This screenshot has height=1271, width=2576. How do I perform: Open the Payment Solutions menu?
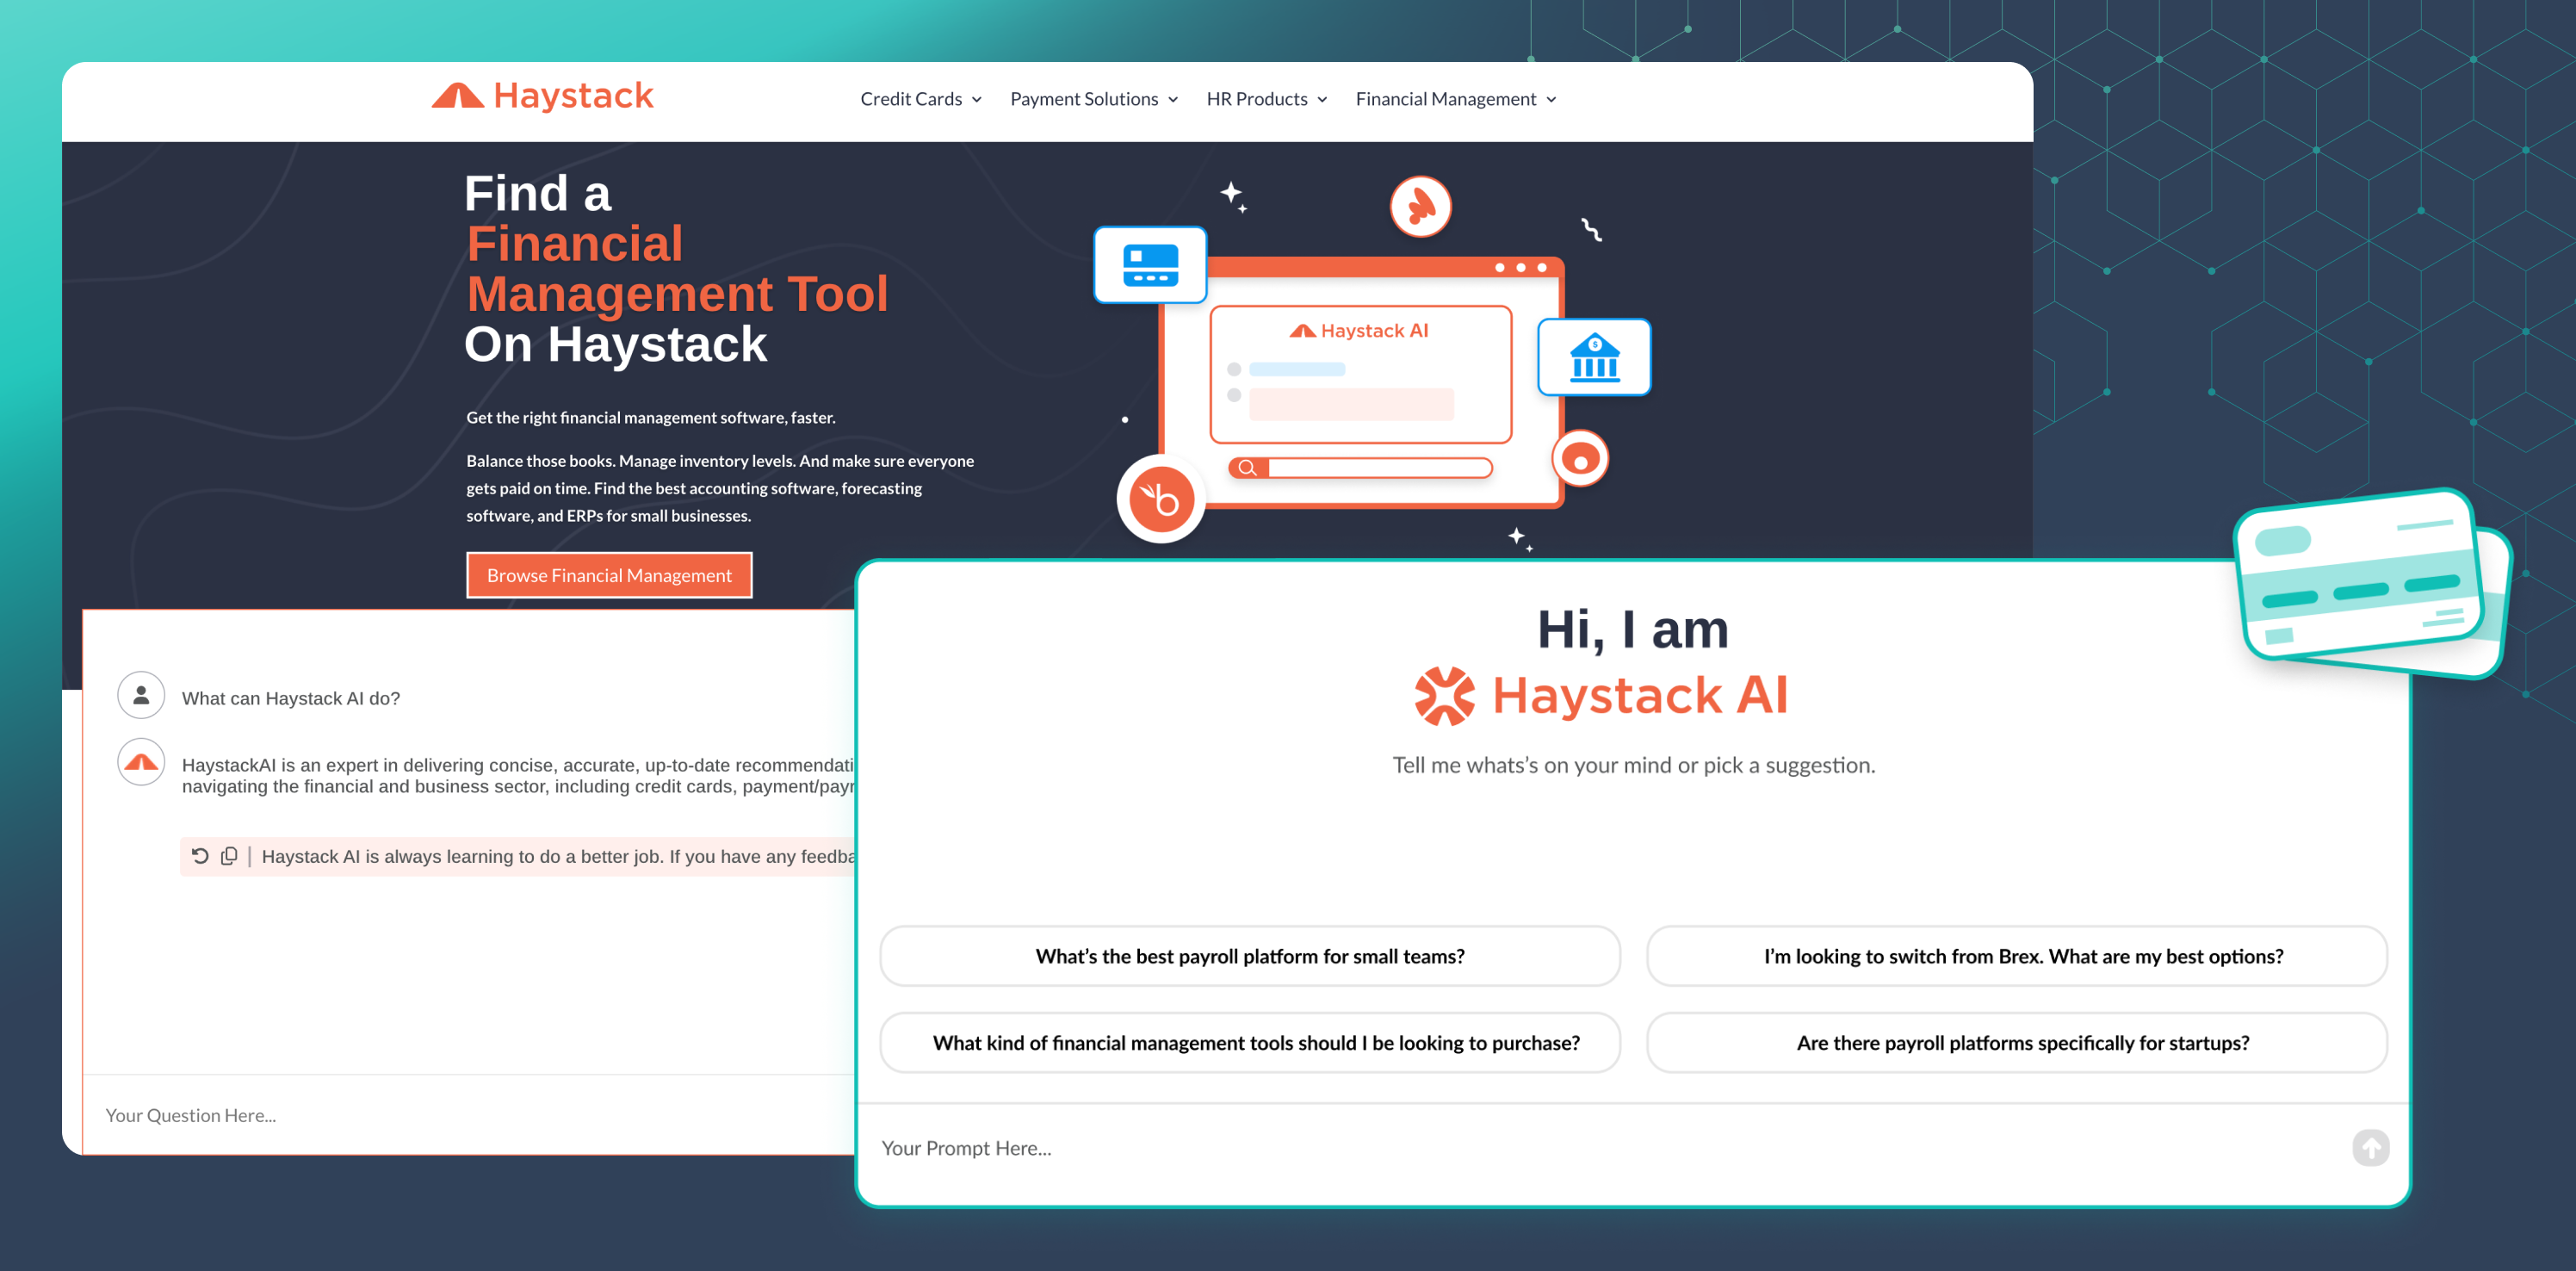[1094, 99]
